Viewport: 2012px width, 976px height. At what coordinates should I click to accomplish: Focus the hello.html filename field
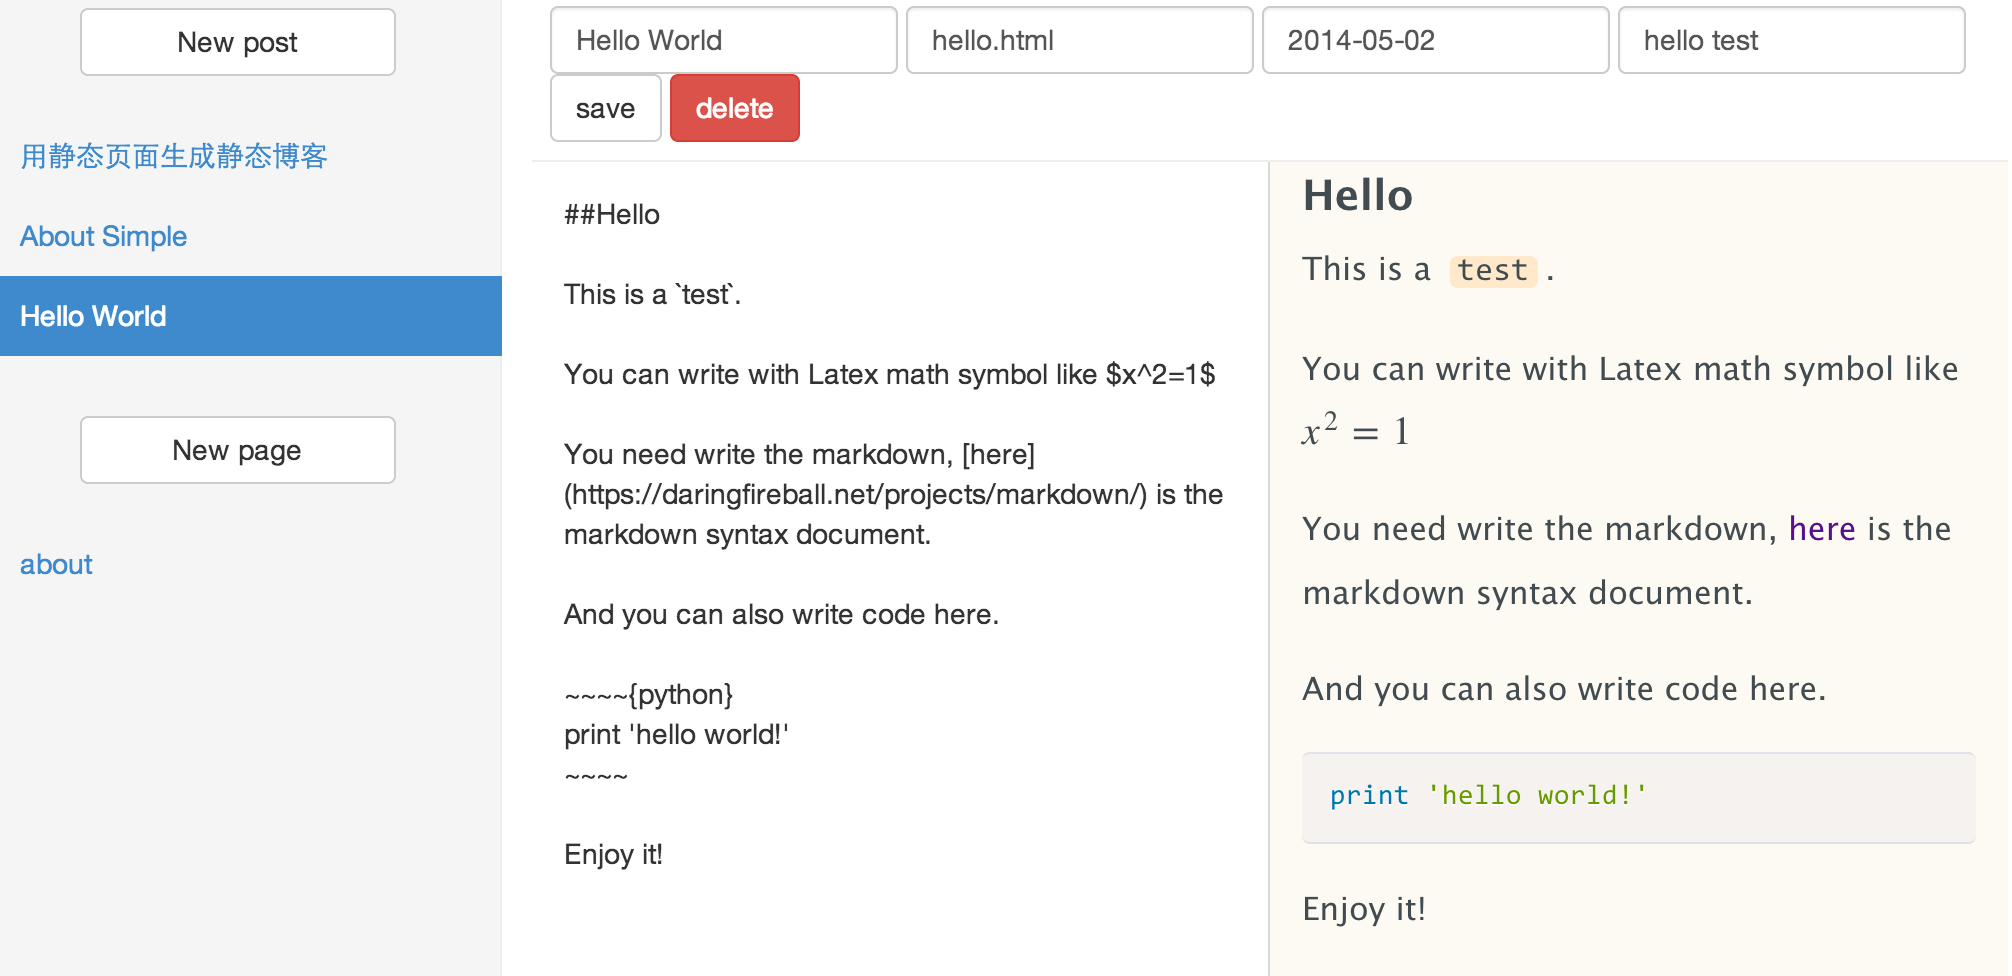tap(1079, 40)
